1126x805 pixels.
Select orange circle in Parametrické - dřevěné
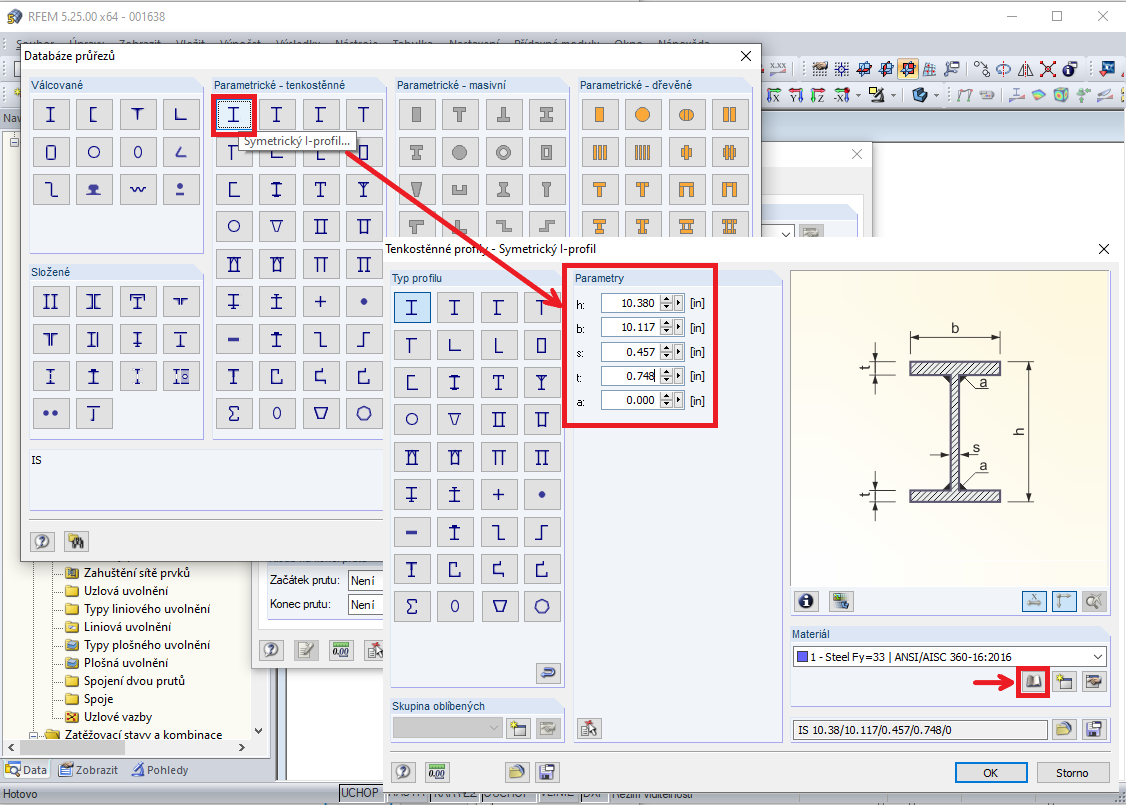pyautogui.click(x=643, y=115)
